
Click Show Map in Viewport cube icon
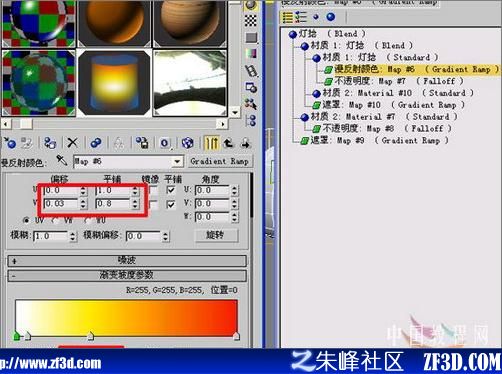pyautogui.click(x=187, y=143)
